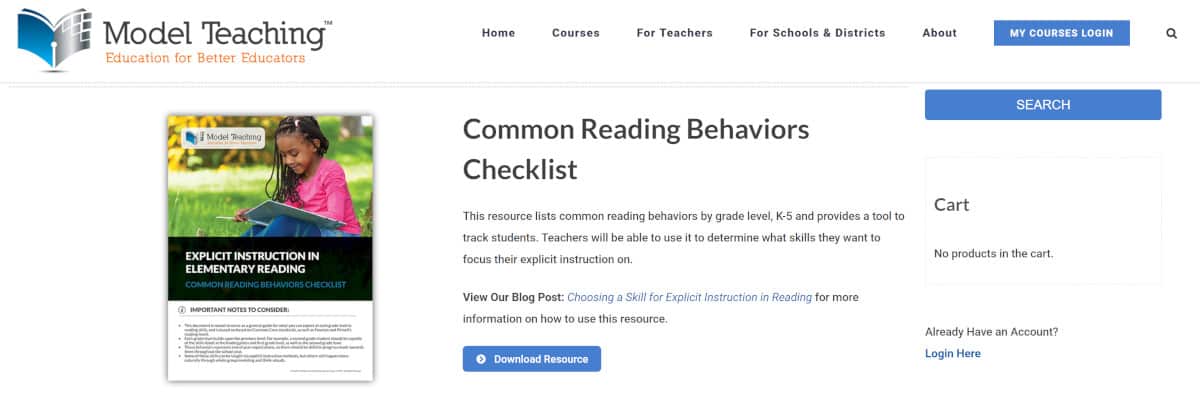Open Choosing a Skill for Explicit Instruction link

(x=690, y=297)
